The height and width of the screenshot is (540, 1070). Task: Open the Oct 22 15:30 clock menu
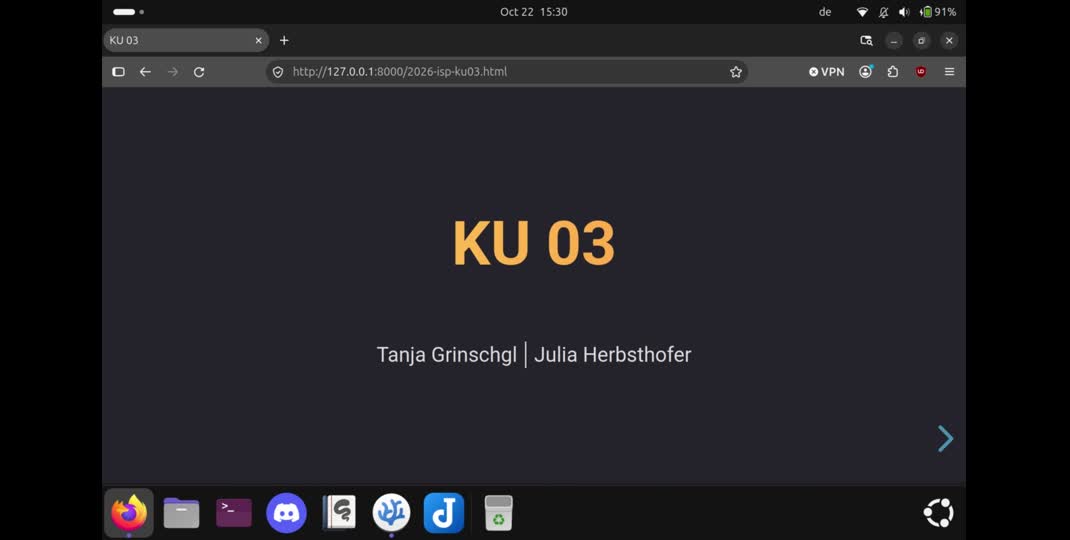(534, 12)
